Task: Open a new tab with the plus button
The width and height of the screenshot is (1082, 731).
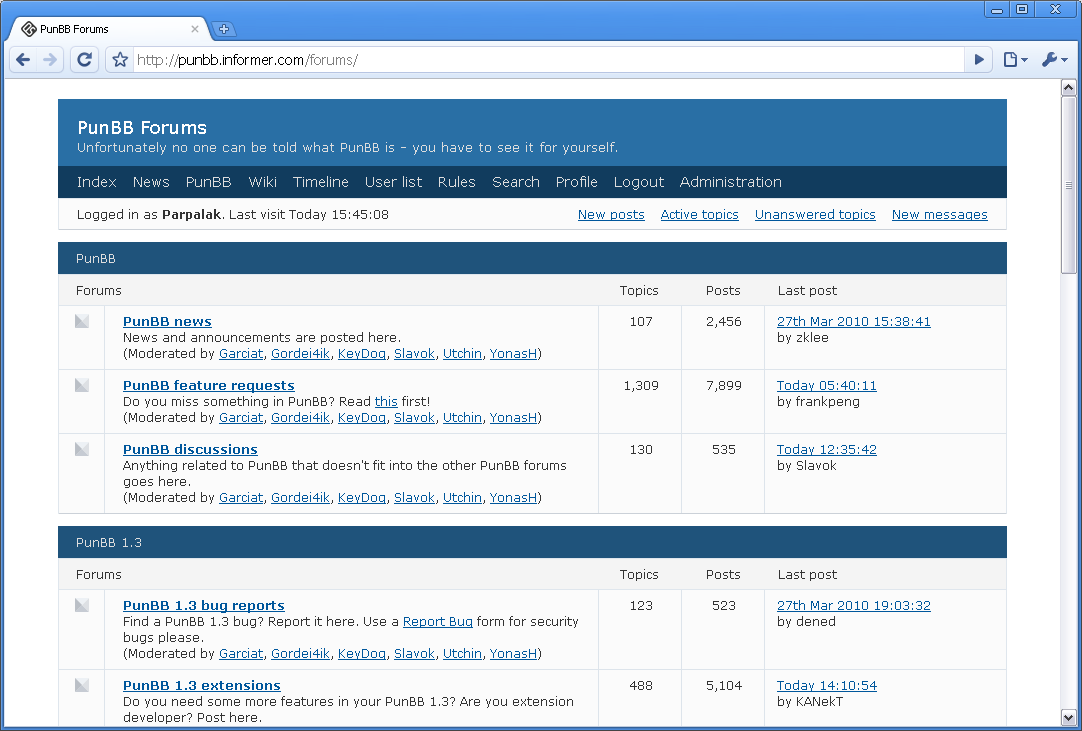Action: 224,29
